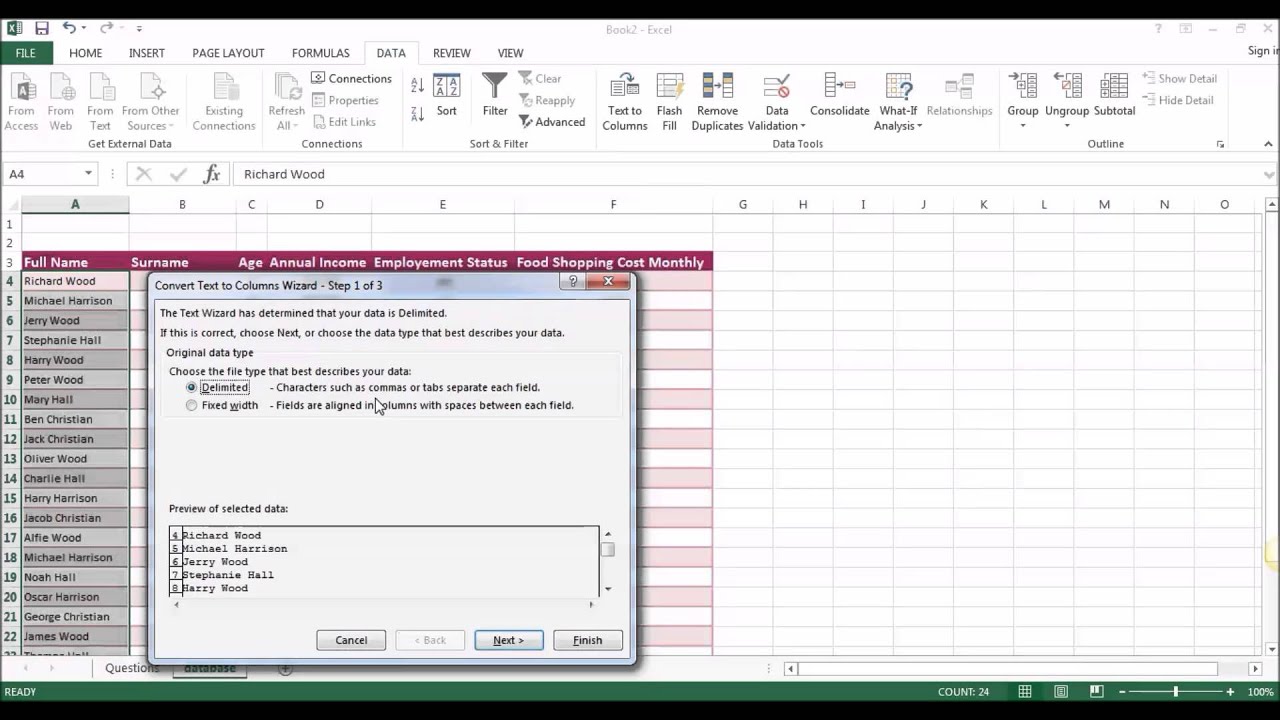The height and width of the screenshot is (720, 1280).
Task: Switch to the HOME tab
Action: point(85,53)
